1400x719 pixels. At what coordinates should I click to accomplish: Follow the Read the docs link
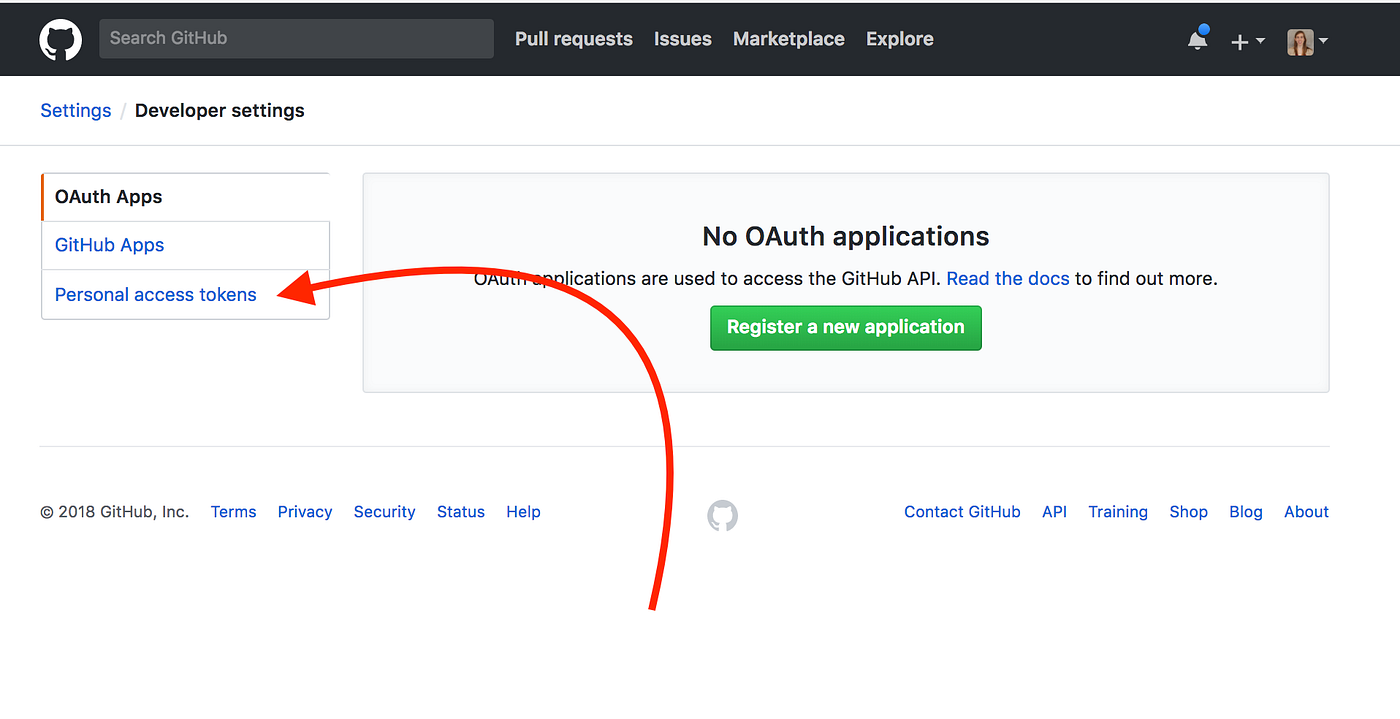click(x=1007, y=278)
